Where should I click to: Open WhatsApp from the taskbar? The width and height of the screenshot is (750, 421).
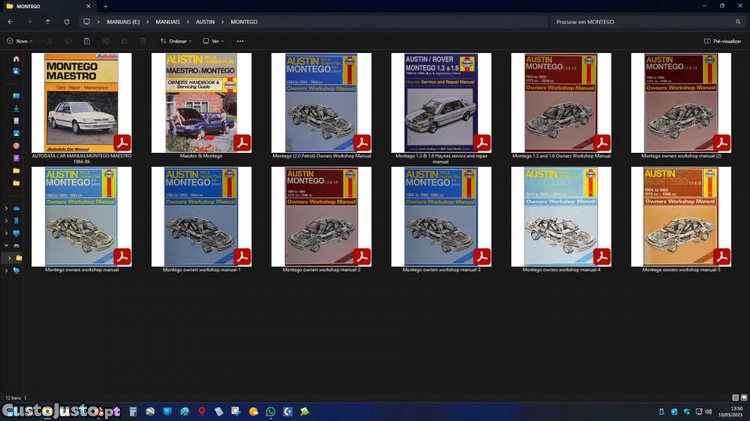pos(270,411)
